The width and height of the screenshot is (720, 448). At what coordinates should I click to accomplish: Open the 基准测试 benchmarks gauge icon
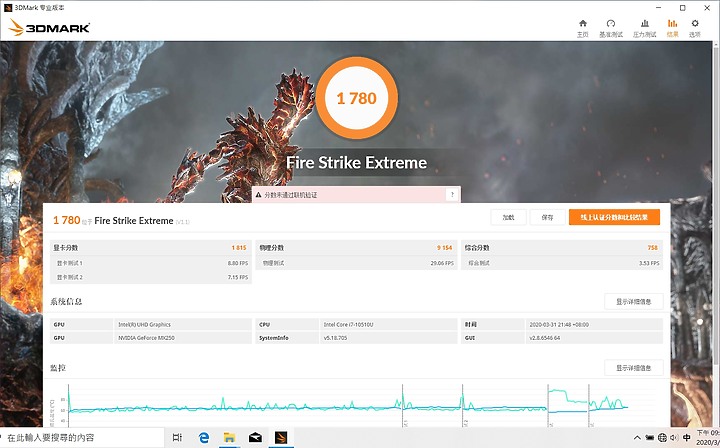click(x=611, y=28)
